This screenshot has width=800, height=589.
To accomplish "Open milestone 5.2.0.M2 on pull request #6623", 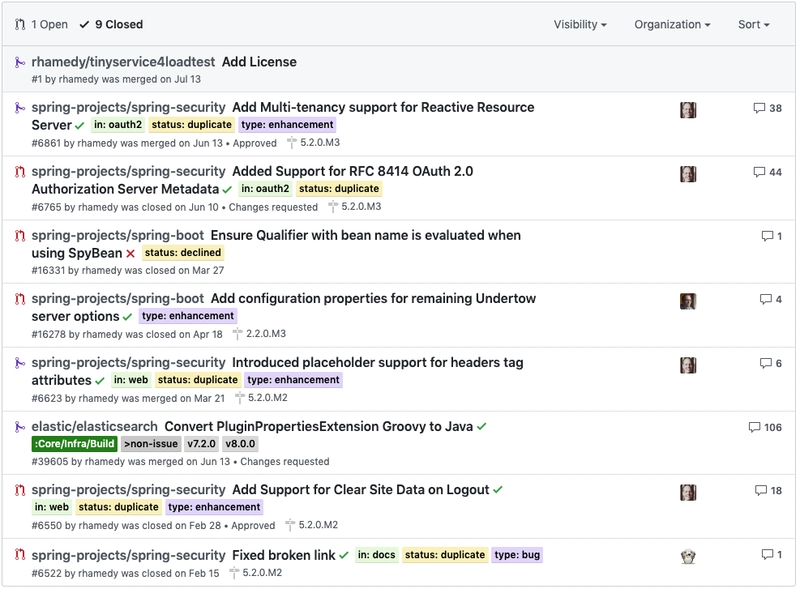I will (261, 398).
